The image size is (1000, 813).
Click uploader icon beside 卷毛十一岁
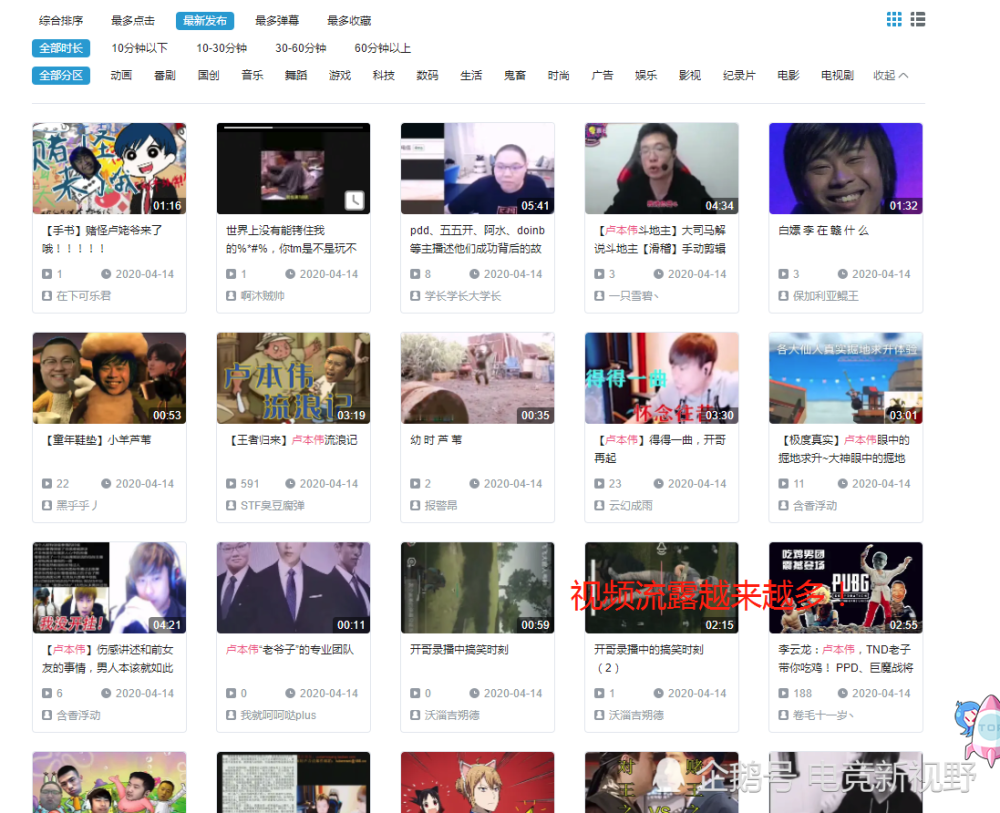pos(783,715)
